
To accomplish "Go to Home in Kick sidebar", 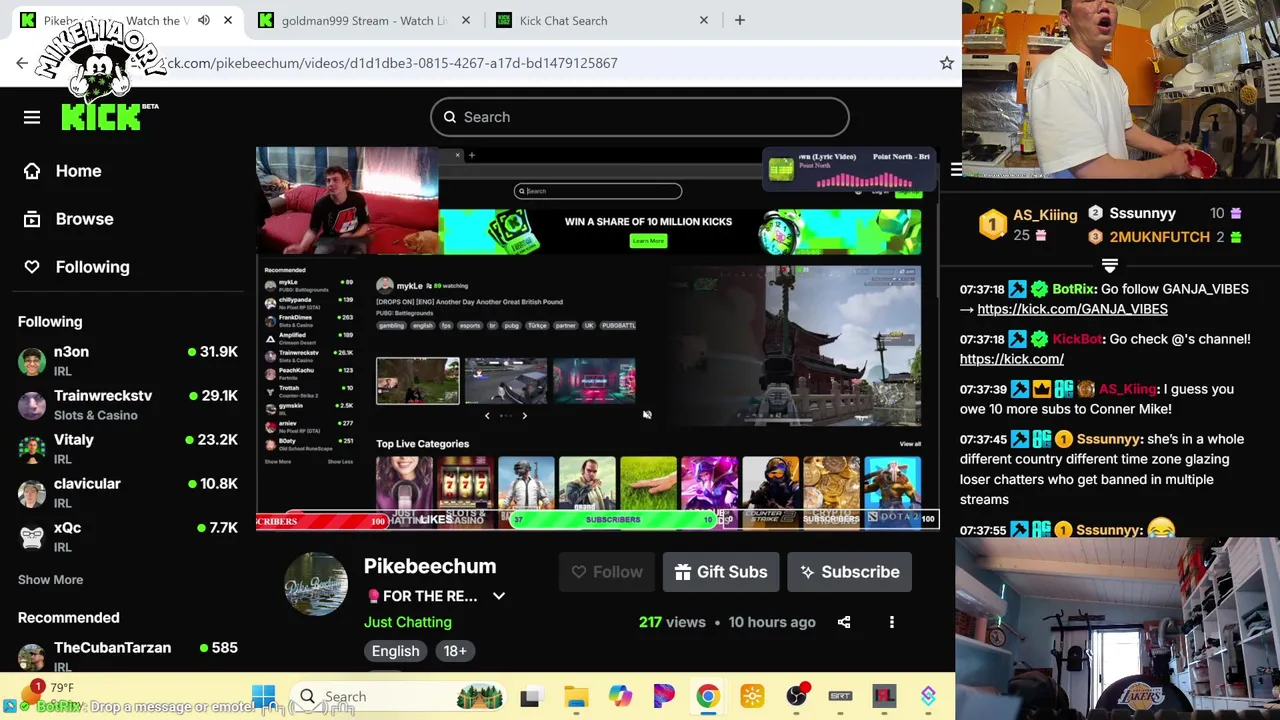I will 64,171.
